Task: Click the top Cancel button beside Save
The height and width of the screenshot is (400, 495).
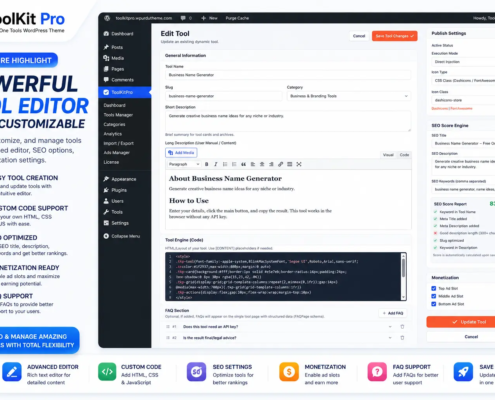Action: [x=359, y=36]
